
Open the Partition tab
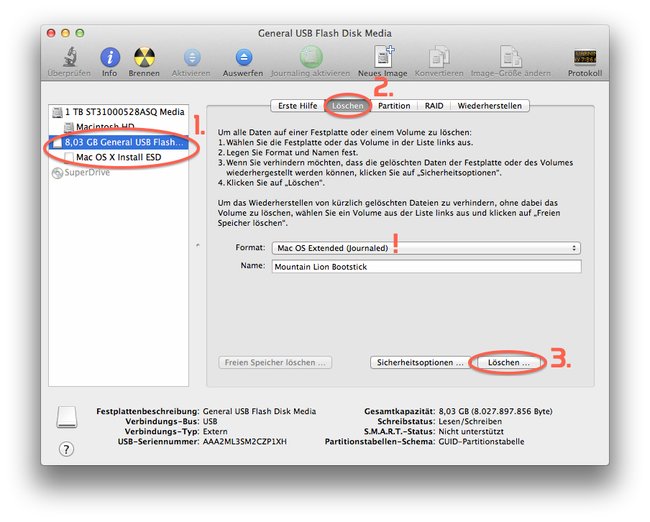394,106
